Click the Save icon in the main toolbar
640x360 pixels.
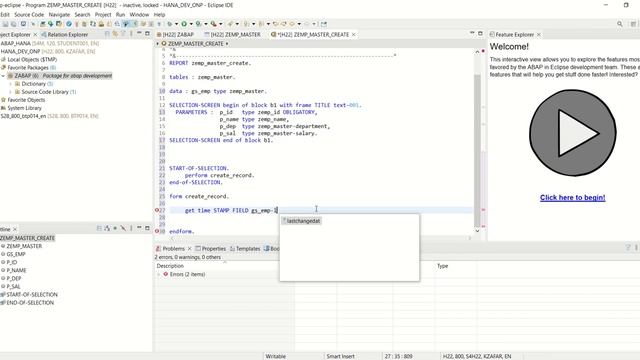coord(5,24)
